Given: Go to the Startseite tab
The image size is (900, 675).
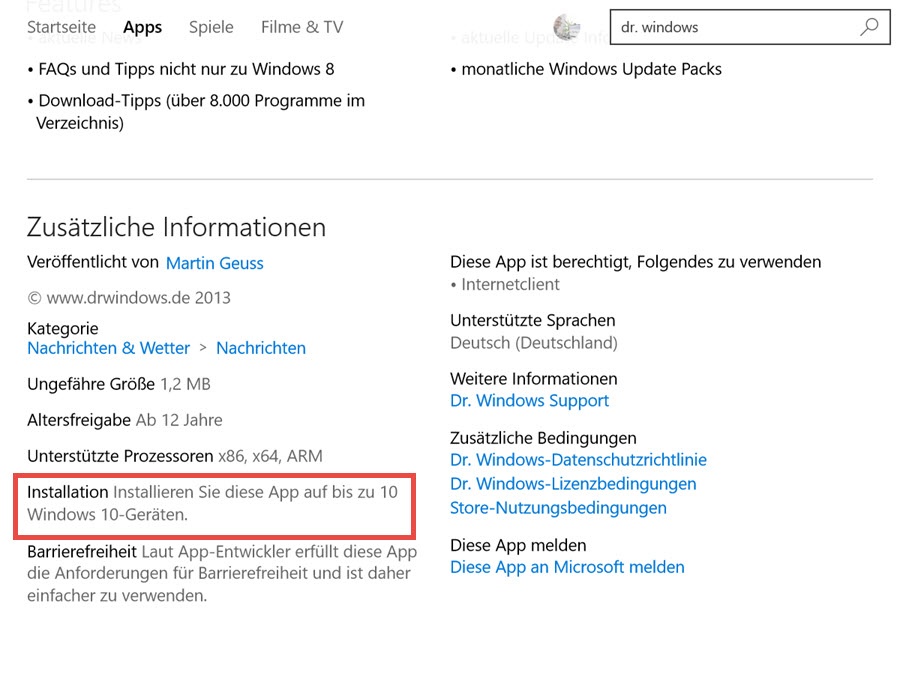Looking at the screenshot, I should coord(61,27).
